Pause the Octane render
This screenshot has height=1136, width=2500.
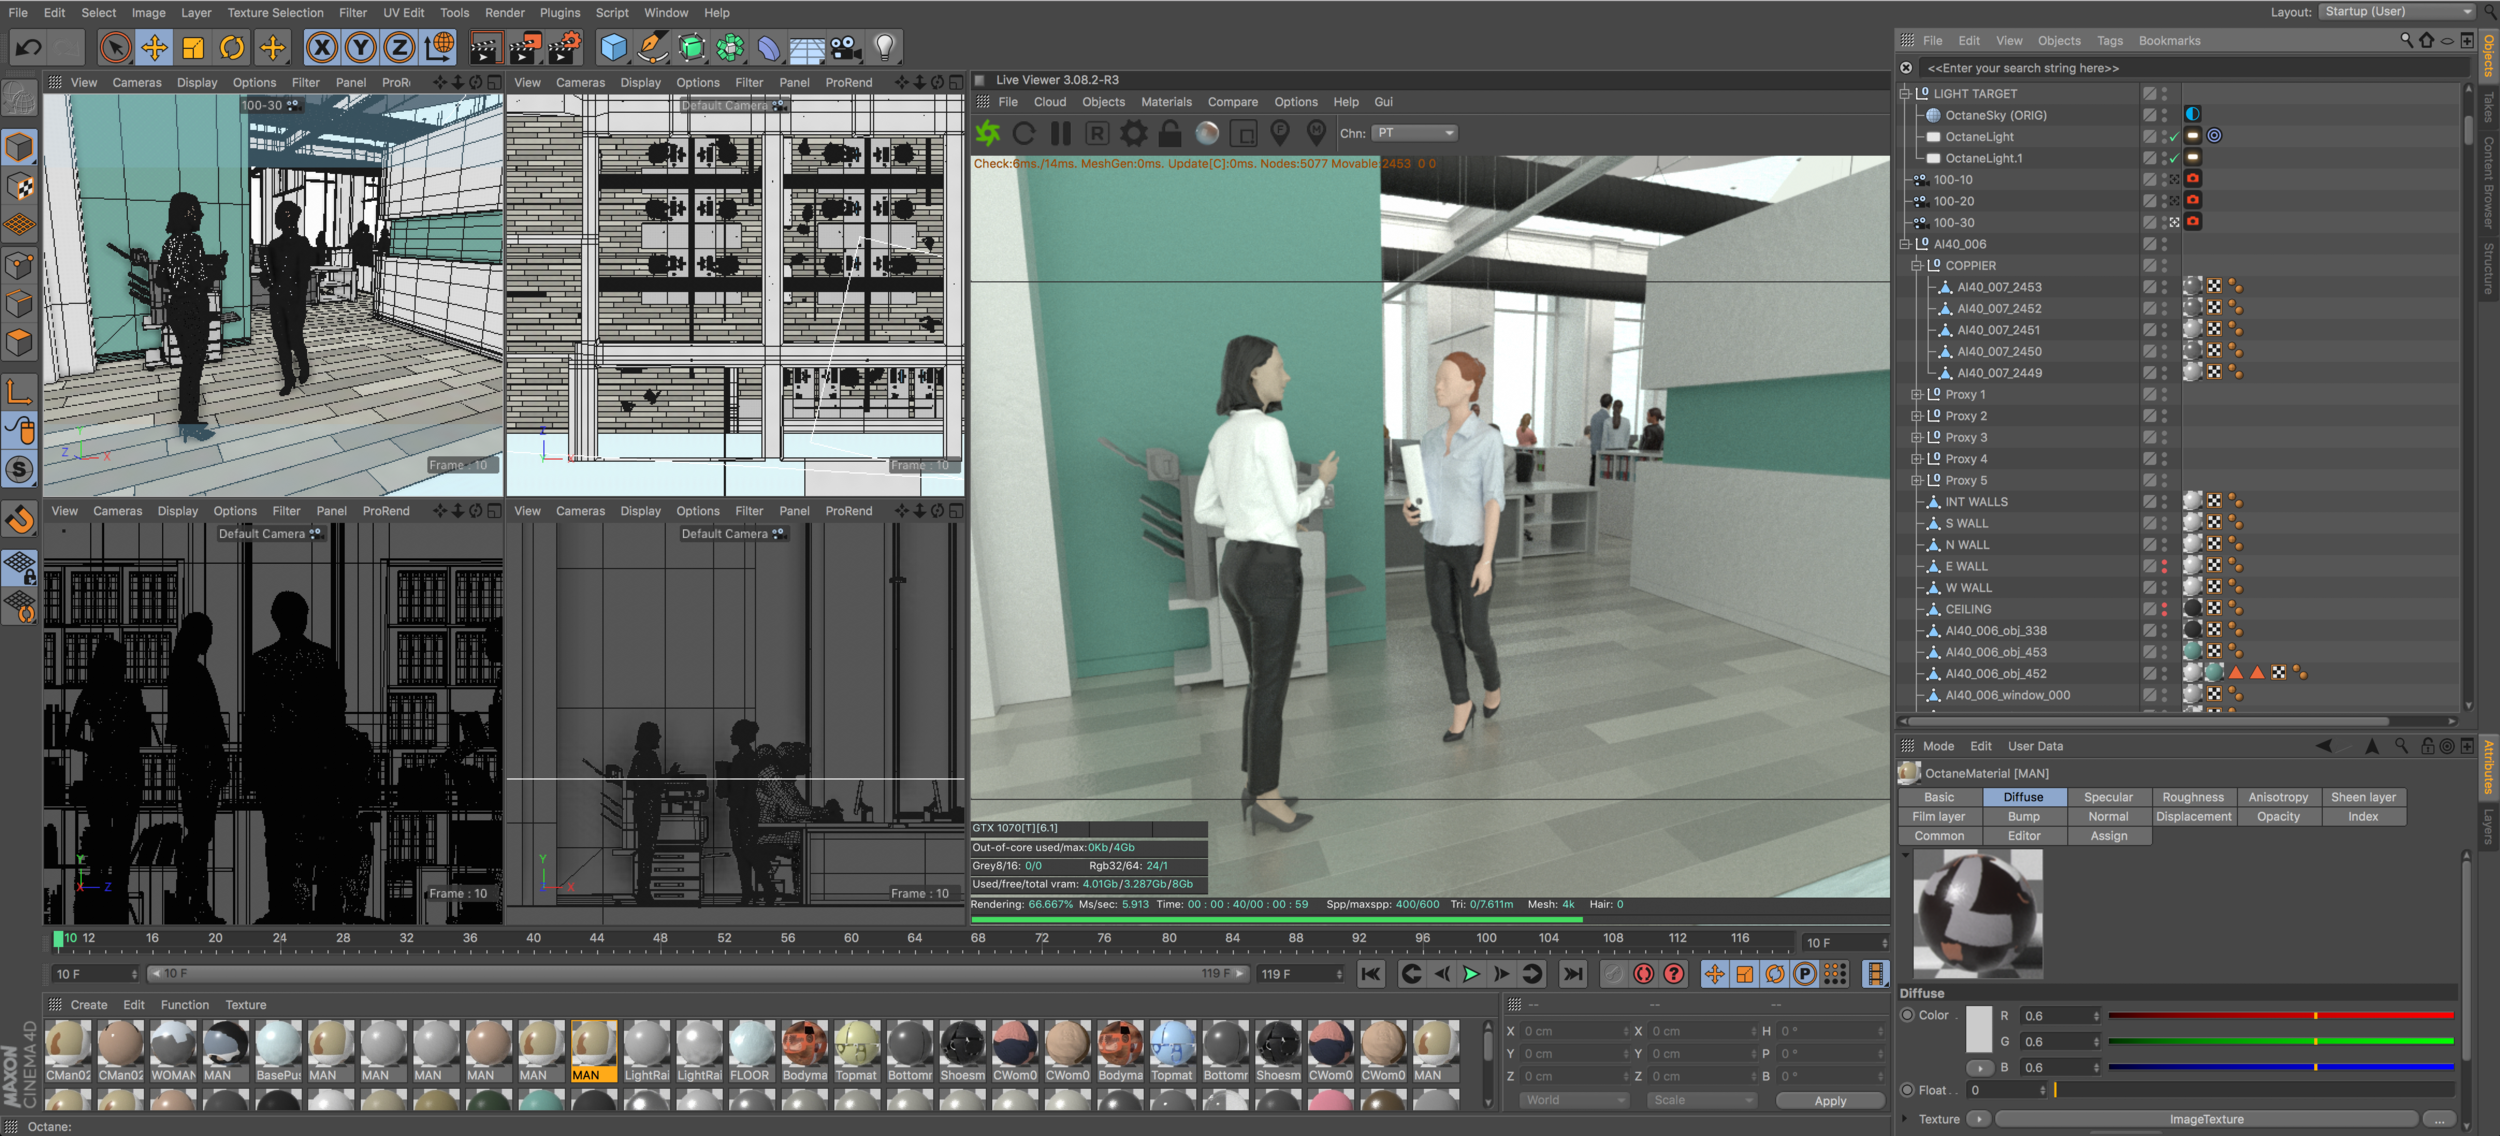[1061, 133]
